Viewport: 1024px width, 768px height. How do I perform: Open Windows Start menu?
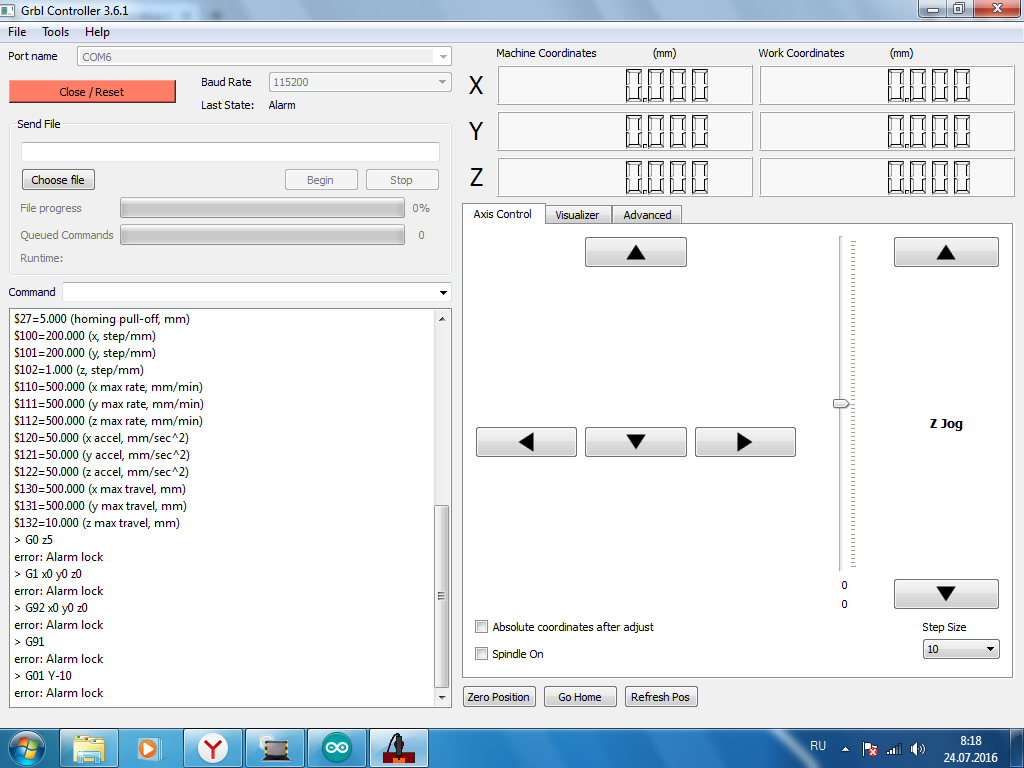[x=26, y=748]
